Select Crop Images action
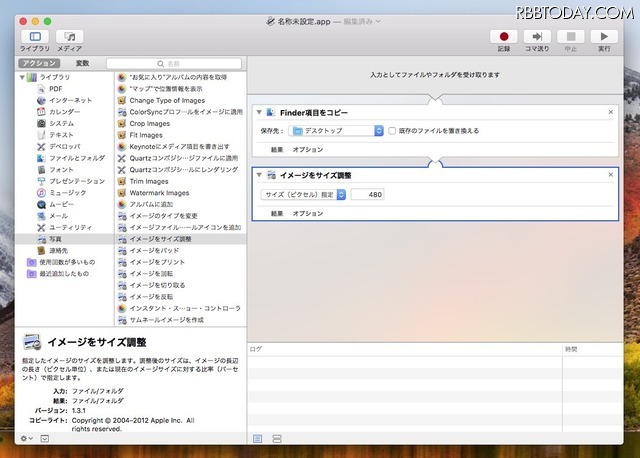This screenshot has height=458, width=640. 149,123
